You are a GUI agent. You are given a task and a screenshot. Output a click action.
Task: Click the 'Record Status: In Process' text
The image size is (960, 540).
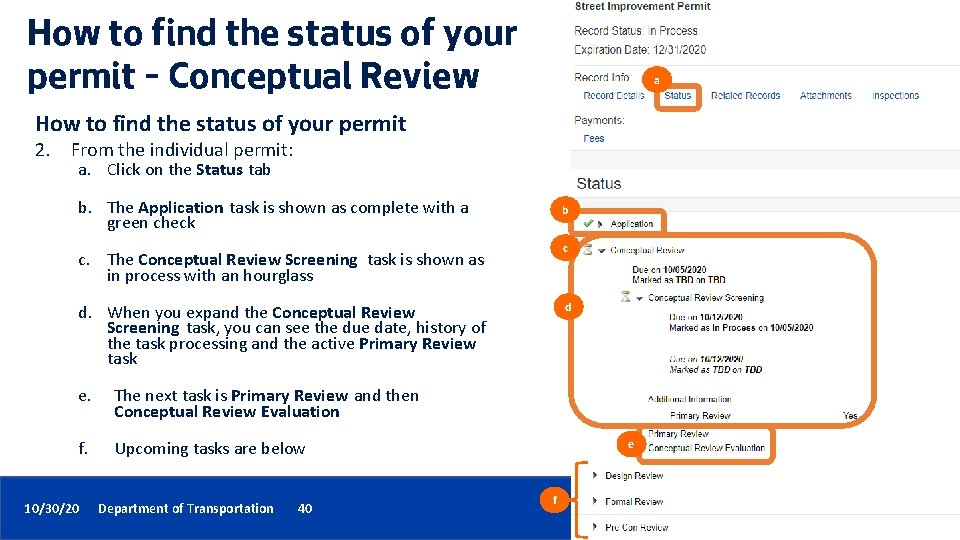click(x=636, y=31)
